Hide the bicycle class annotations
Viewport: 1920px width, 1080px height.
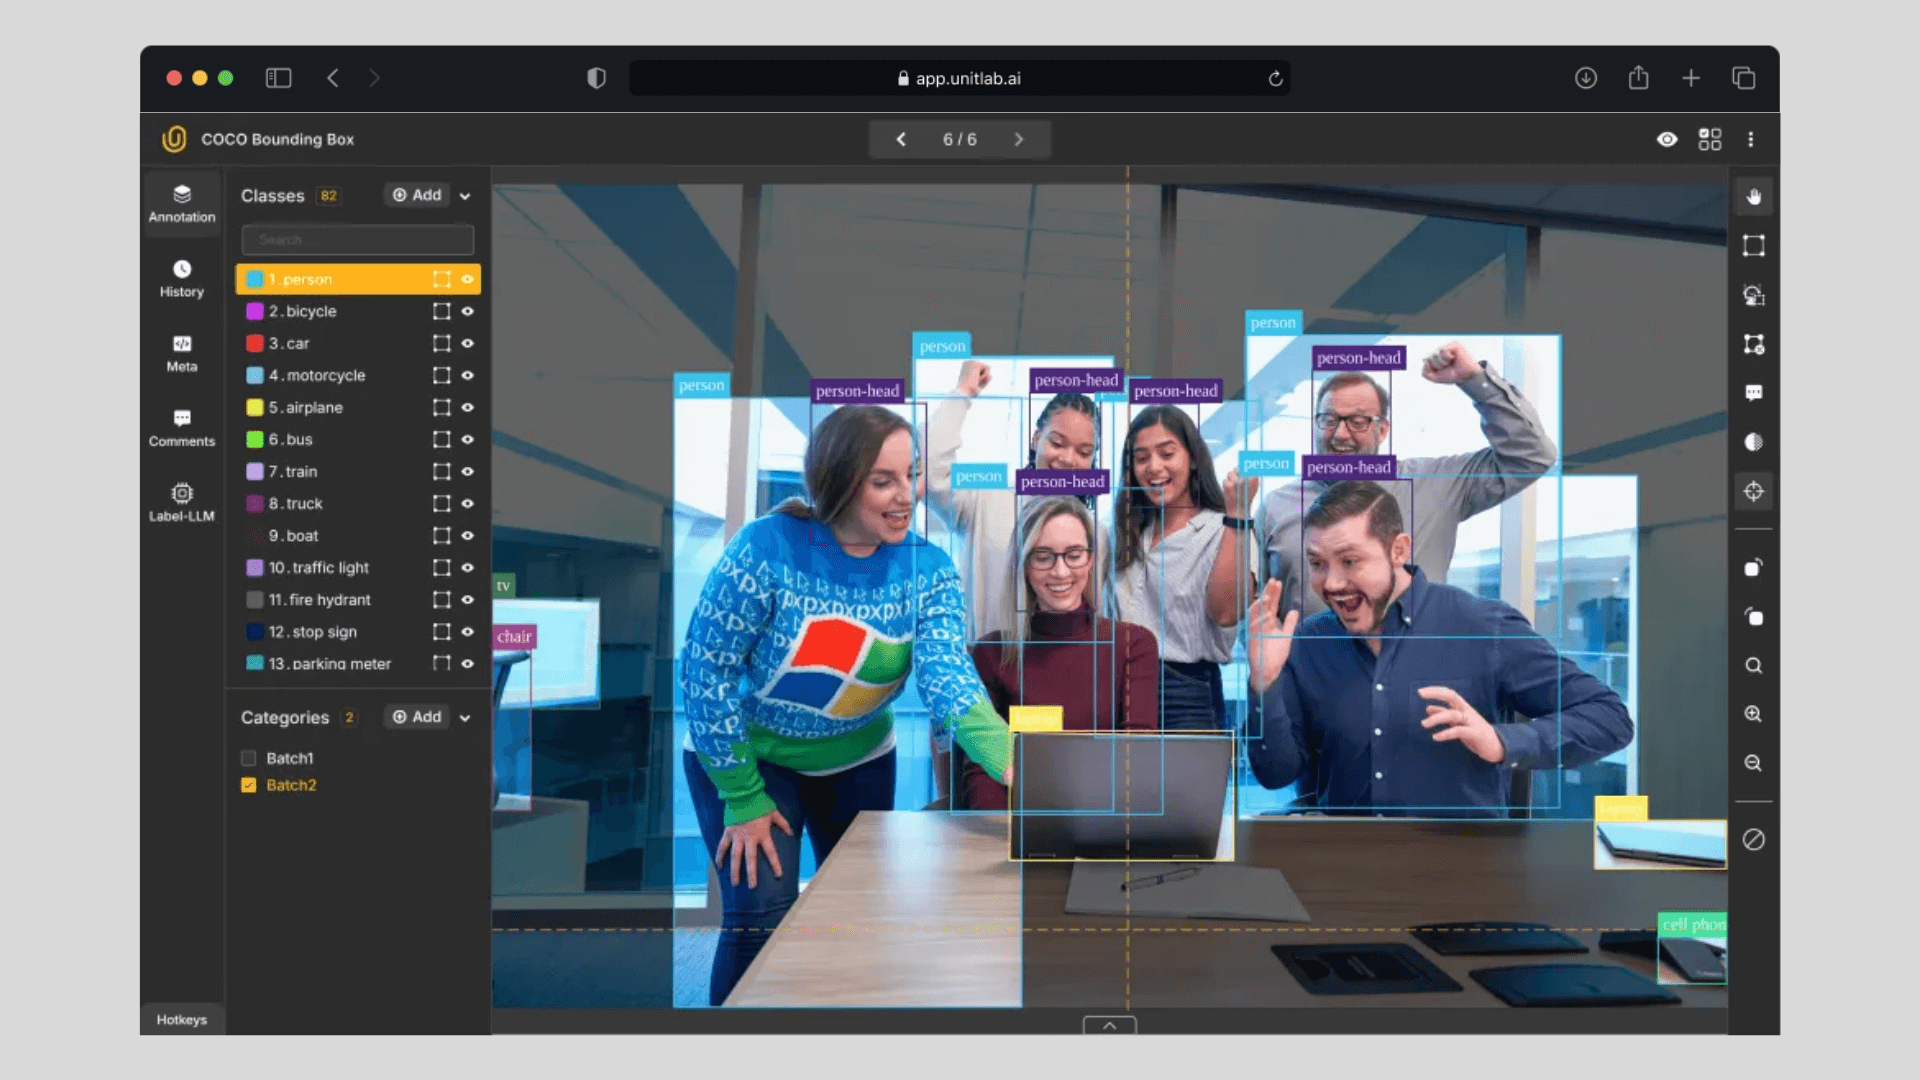(467, 311)
